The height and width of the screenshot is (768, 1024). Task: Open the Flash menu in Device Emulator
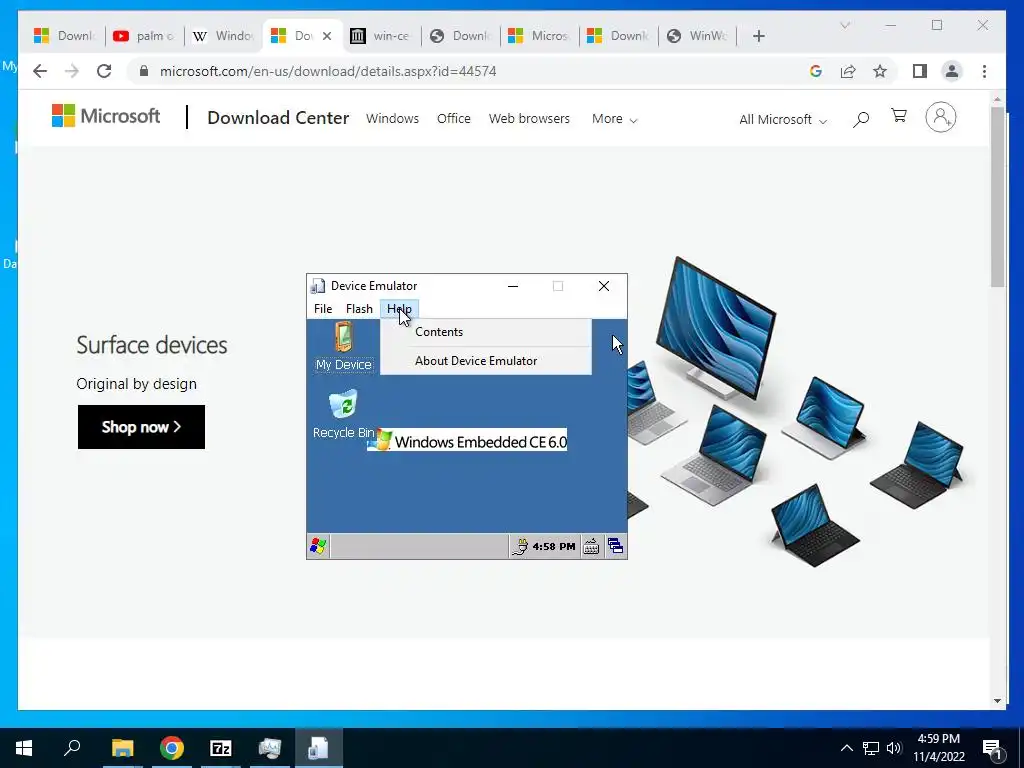tap(359, 309)
